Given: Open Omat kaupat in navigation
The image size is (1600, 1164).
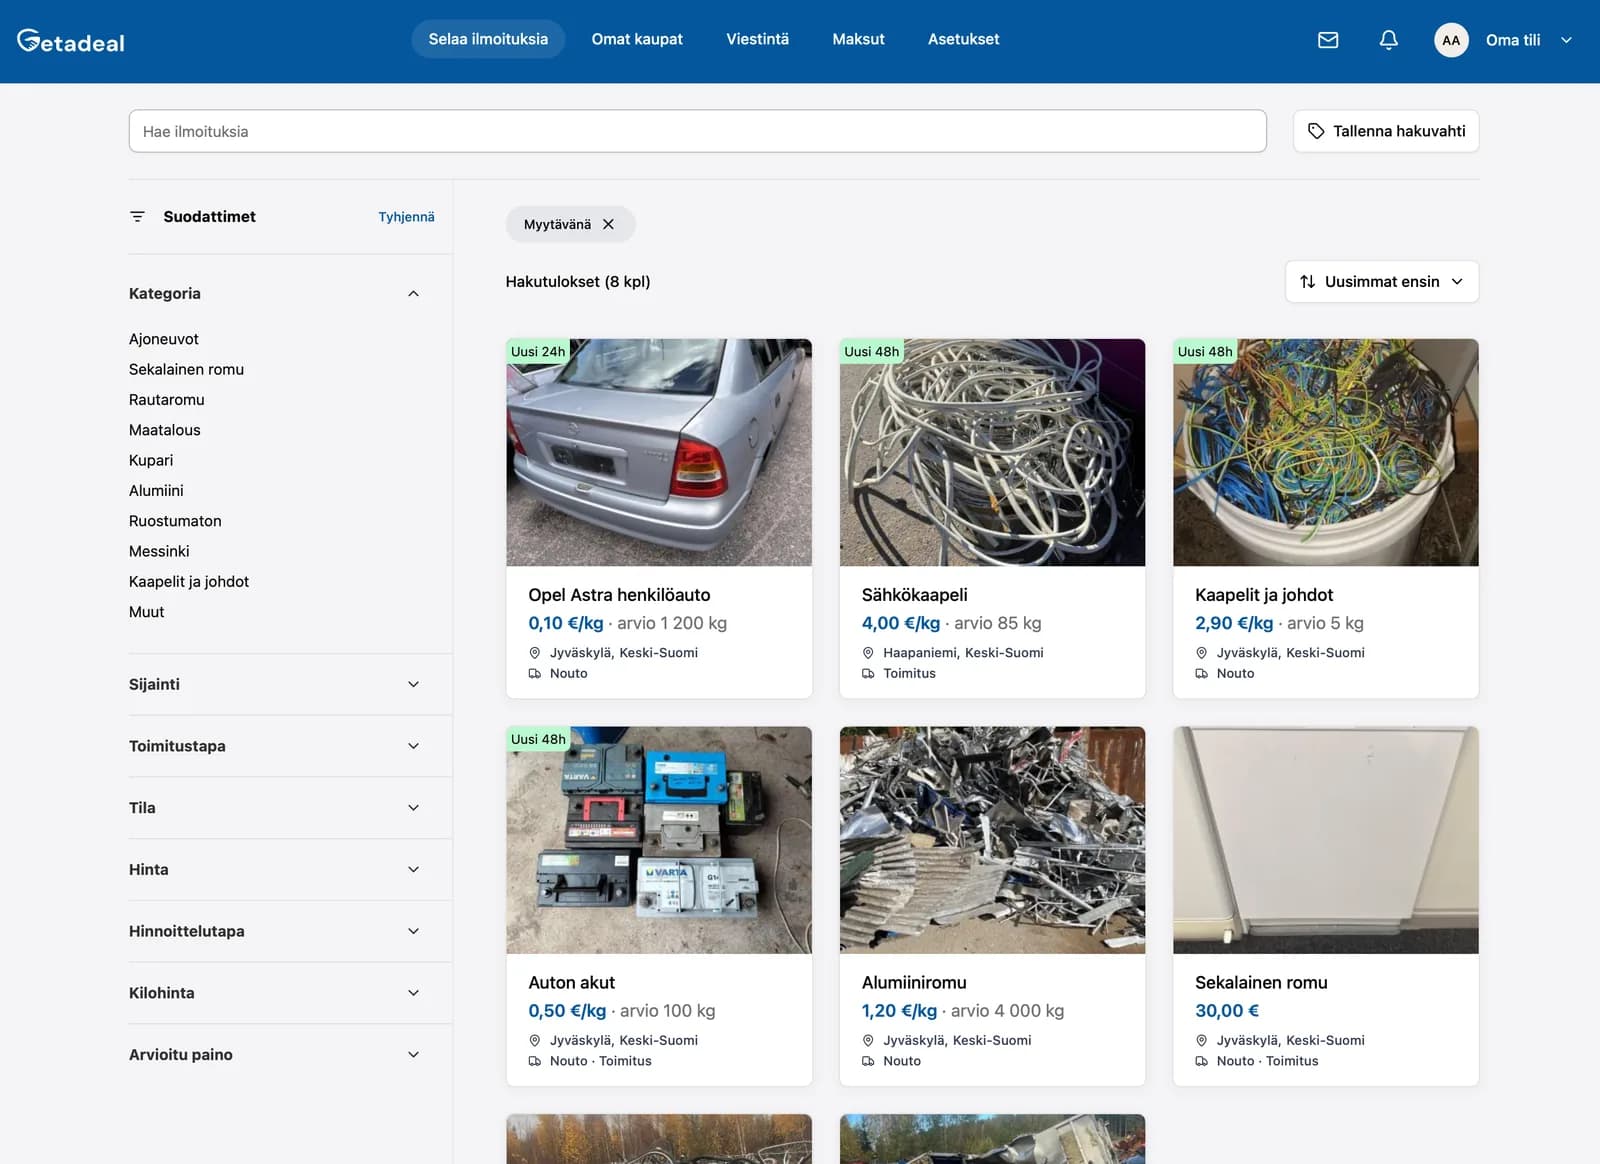Looking at the screenshot, I should [x=637, y=39].
